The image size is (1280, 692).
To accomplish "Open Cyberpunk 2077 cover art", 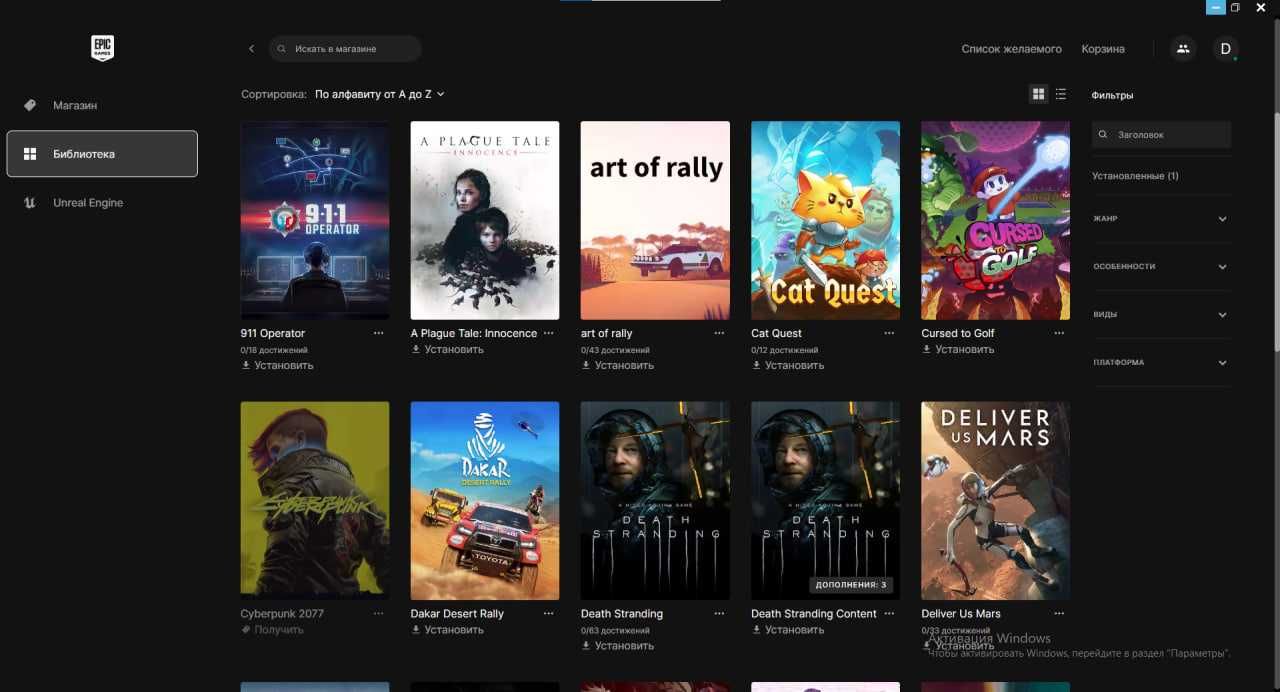I will click(x=315, y=500).
